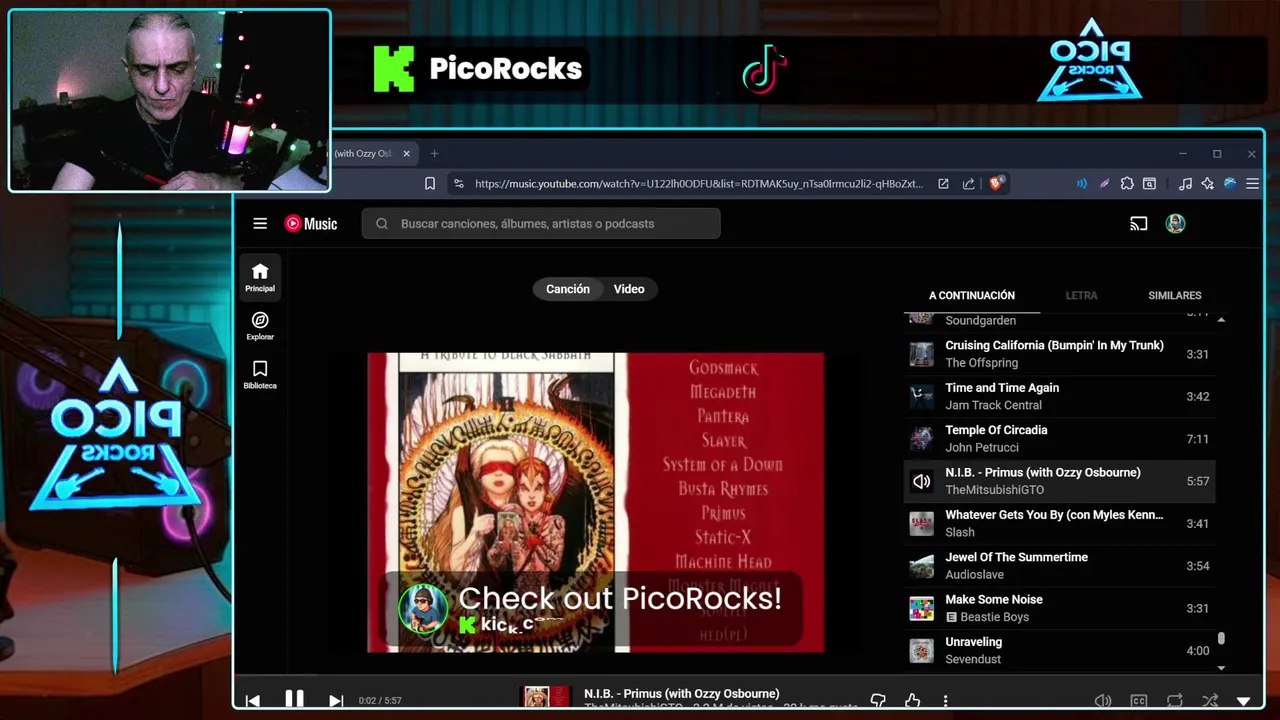Open Jam Track Central artist link
The width and height of the screenshot is (1280, 720).
(993, 405)
